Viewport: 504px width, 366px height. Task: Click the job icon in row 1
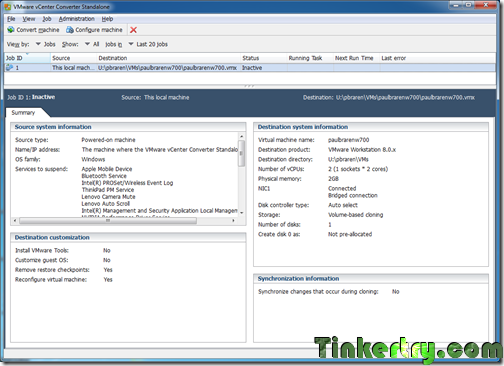[x=10, y=68]
